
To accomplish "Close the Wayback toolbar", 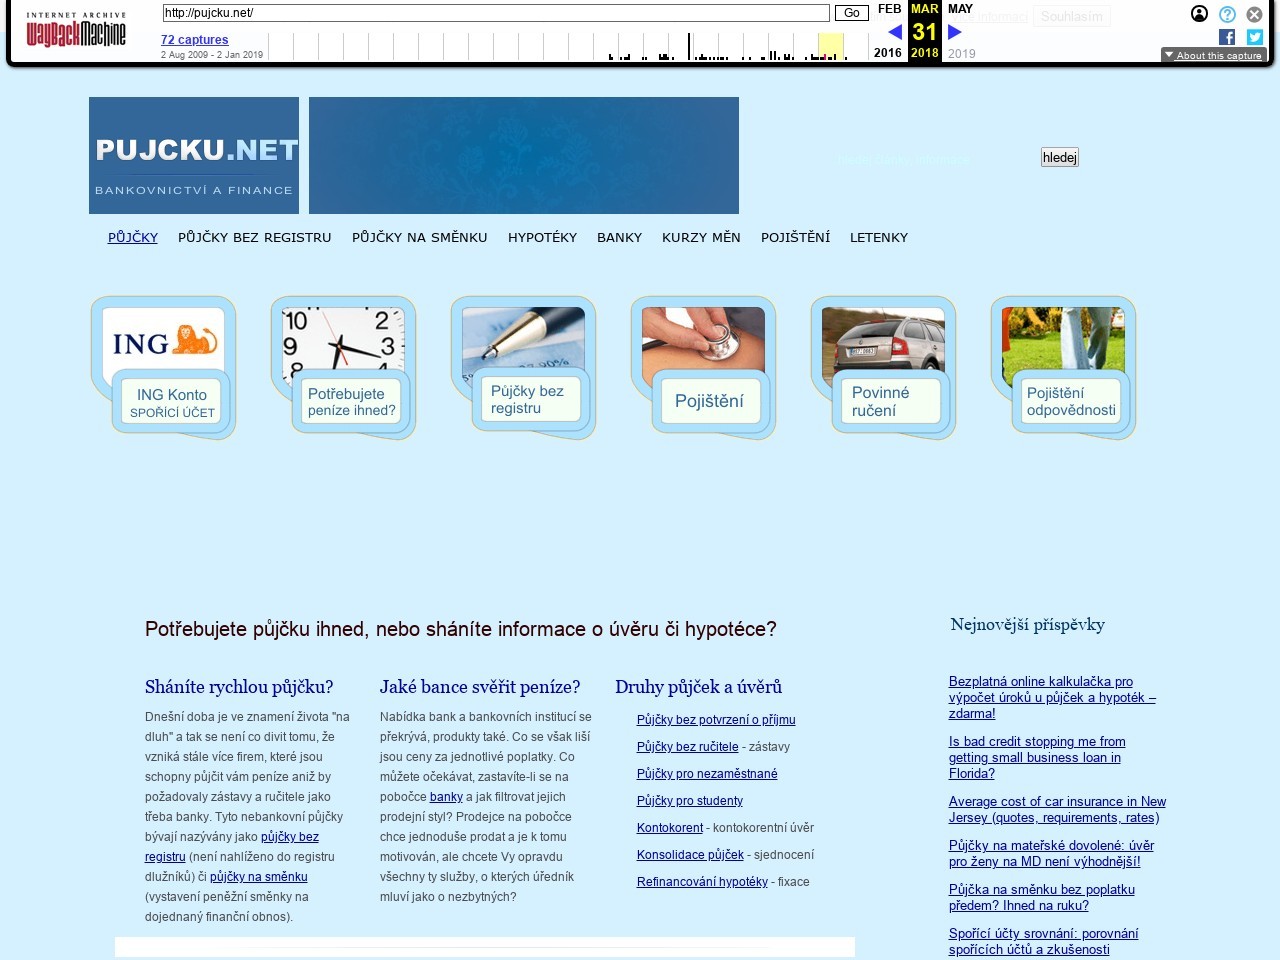I will click(1254, 14).
